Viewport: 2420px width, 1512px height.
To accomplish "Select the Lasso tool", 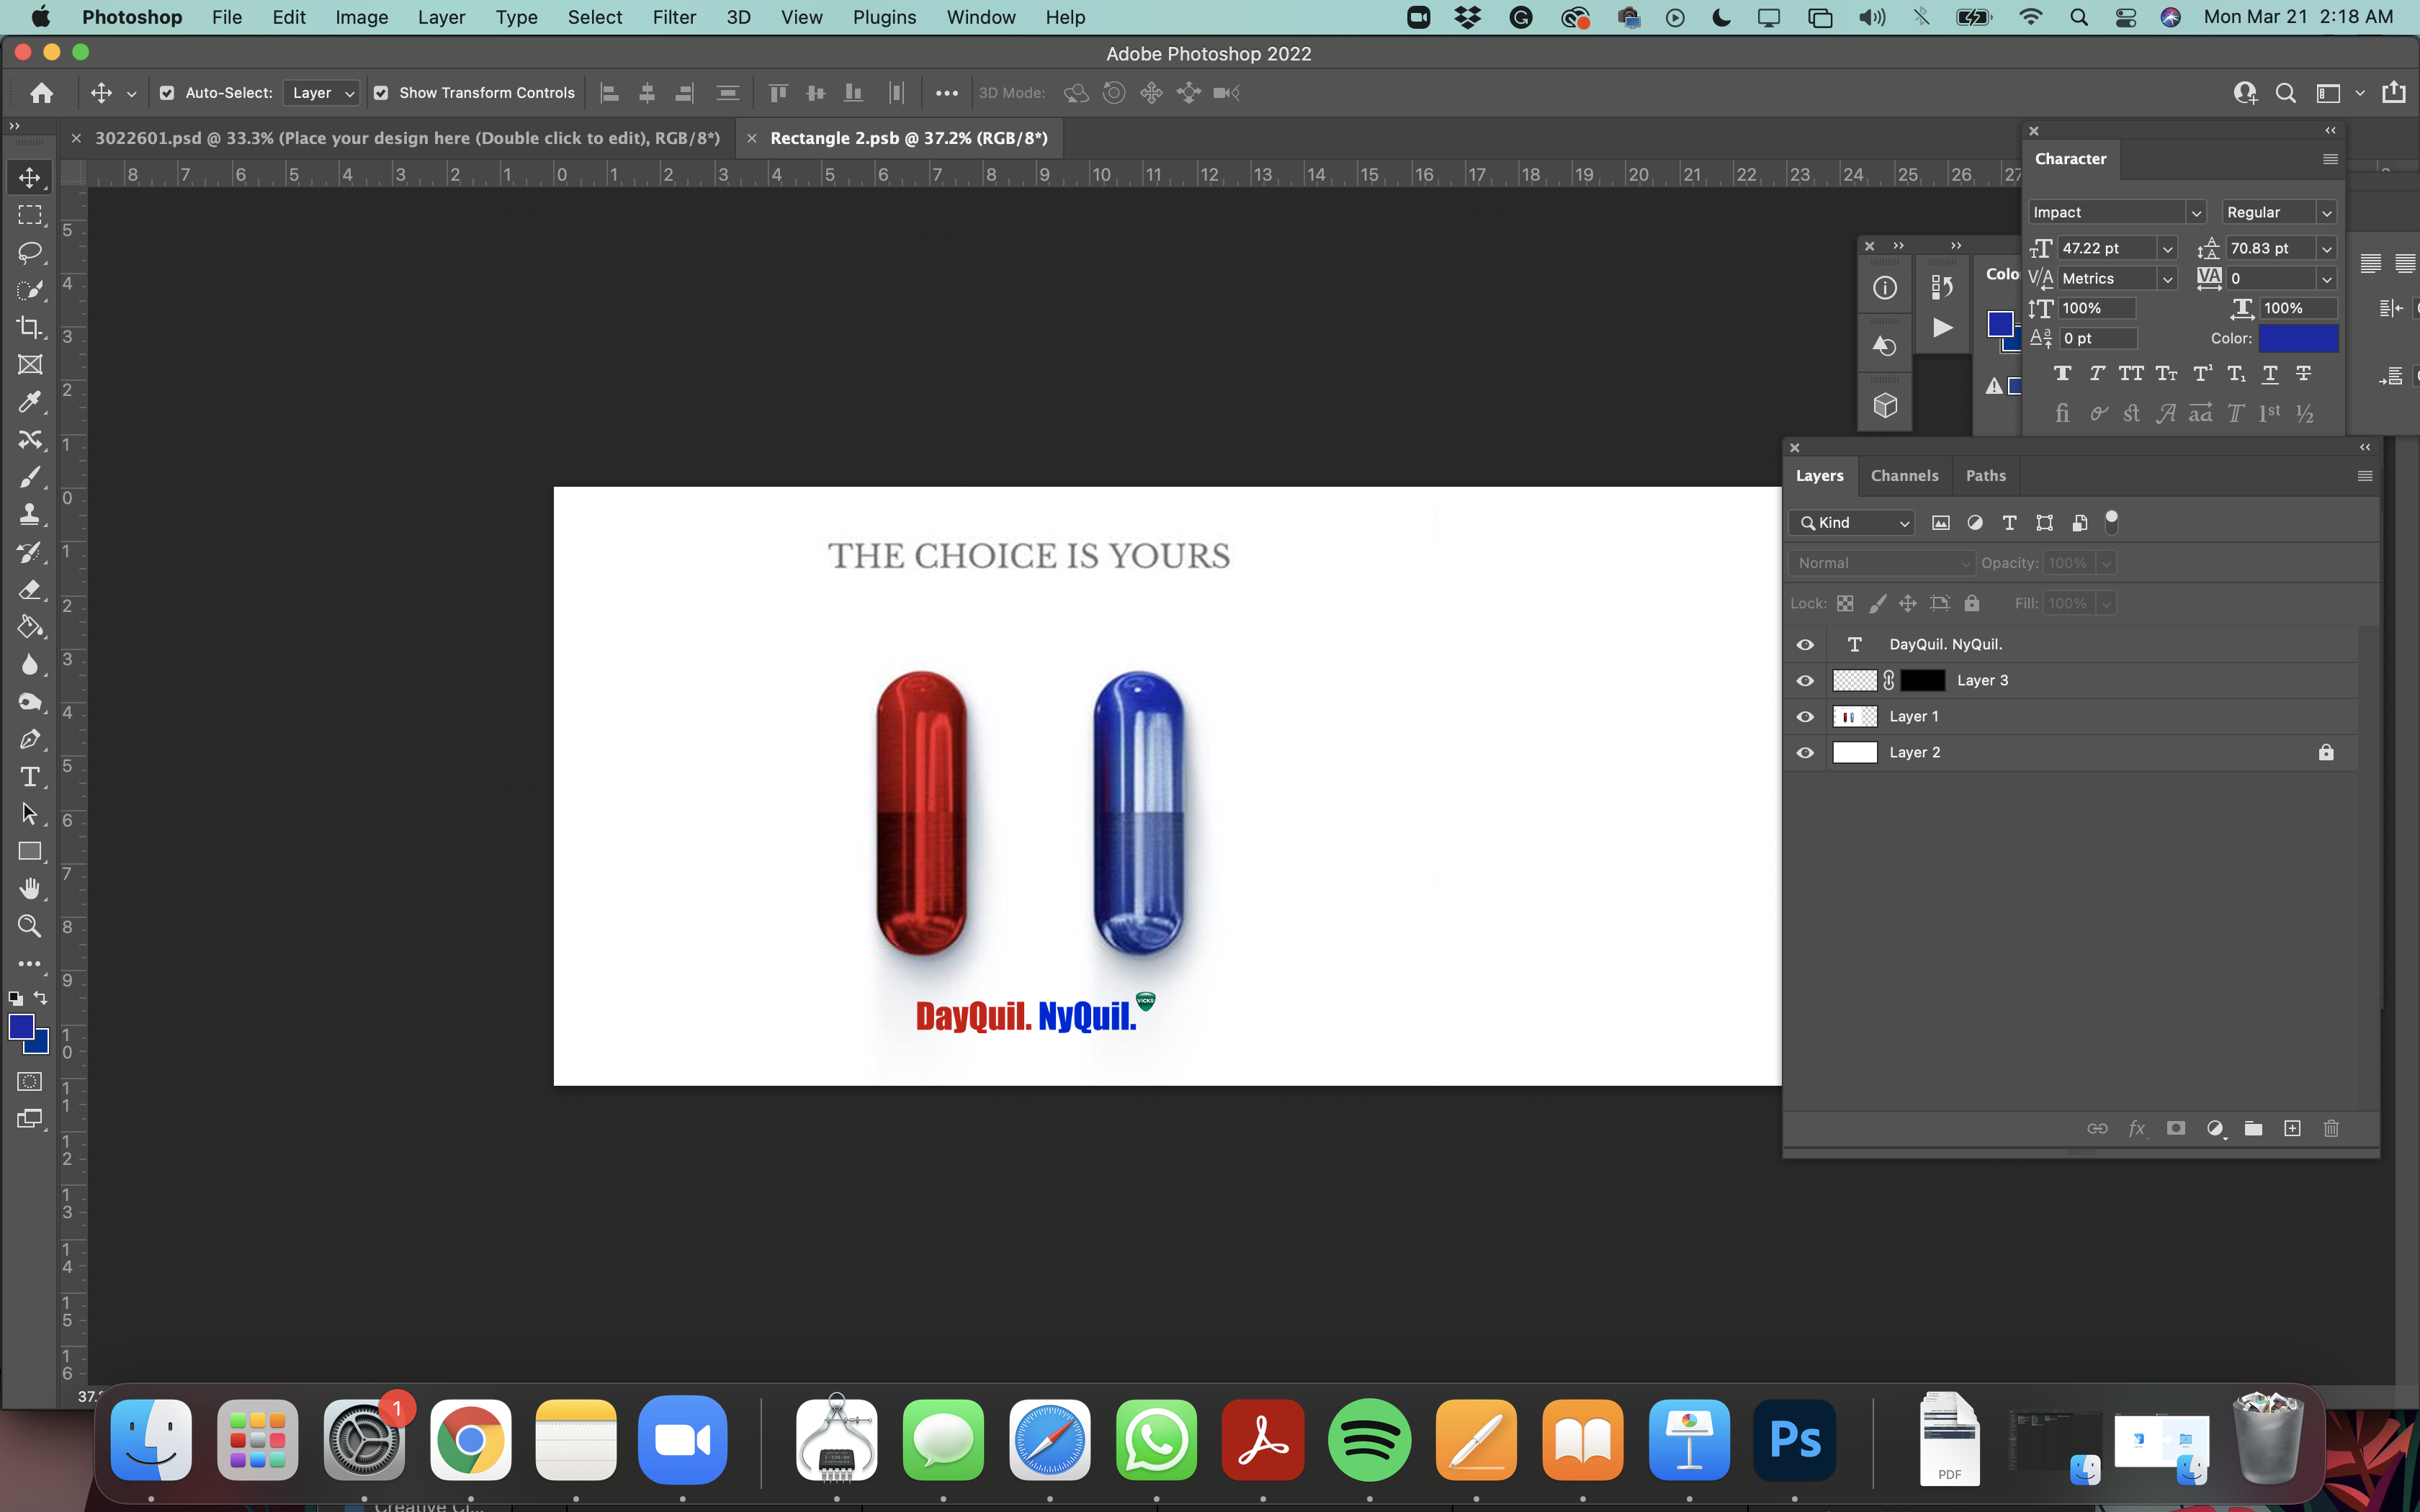I will click(30, 252).
